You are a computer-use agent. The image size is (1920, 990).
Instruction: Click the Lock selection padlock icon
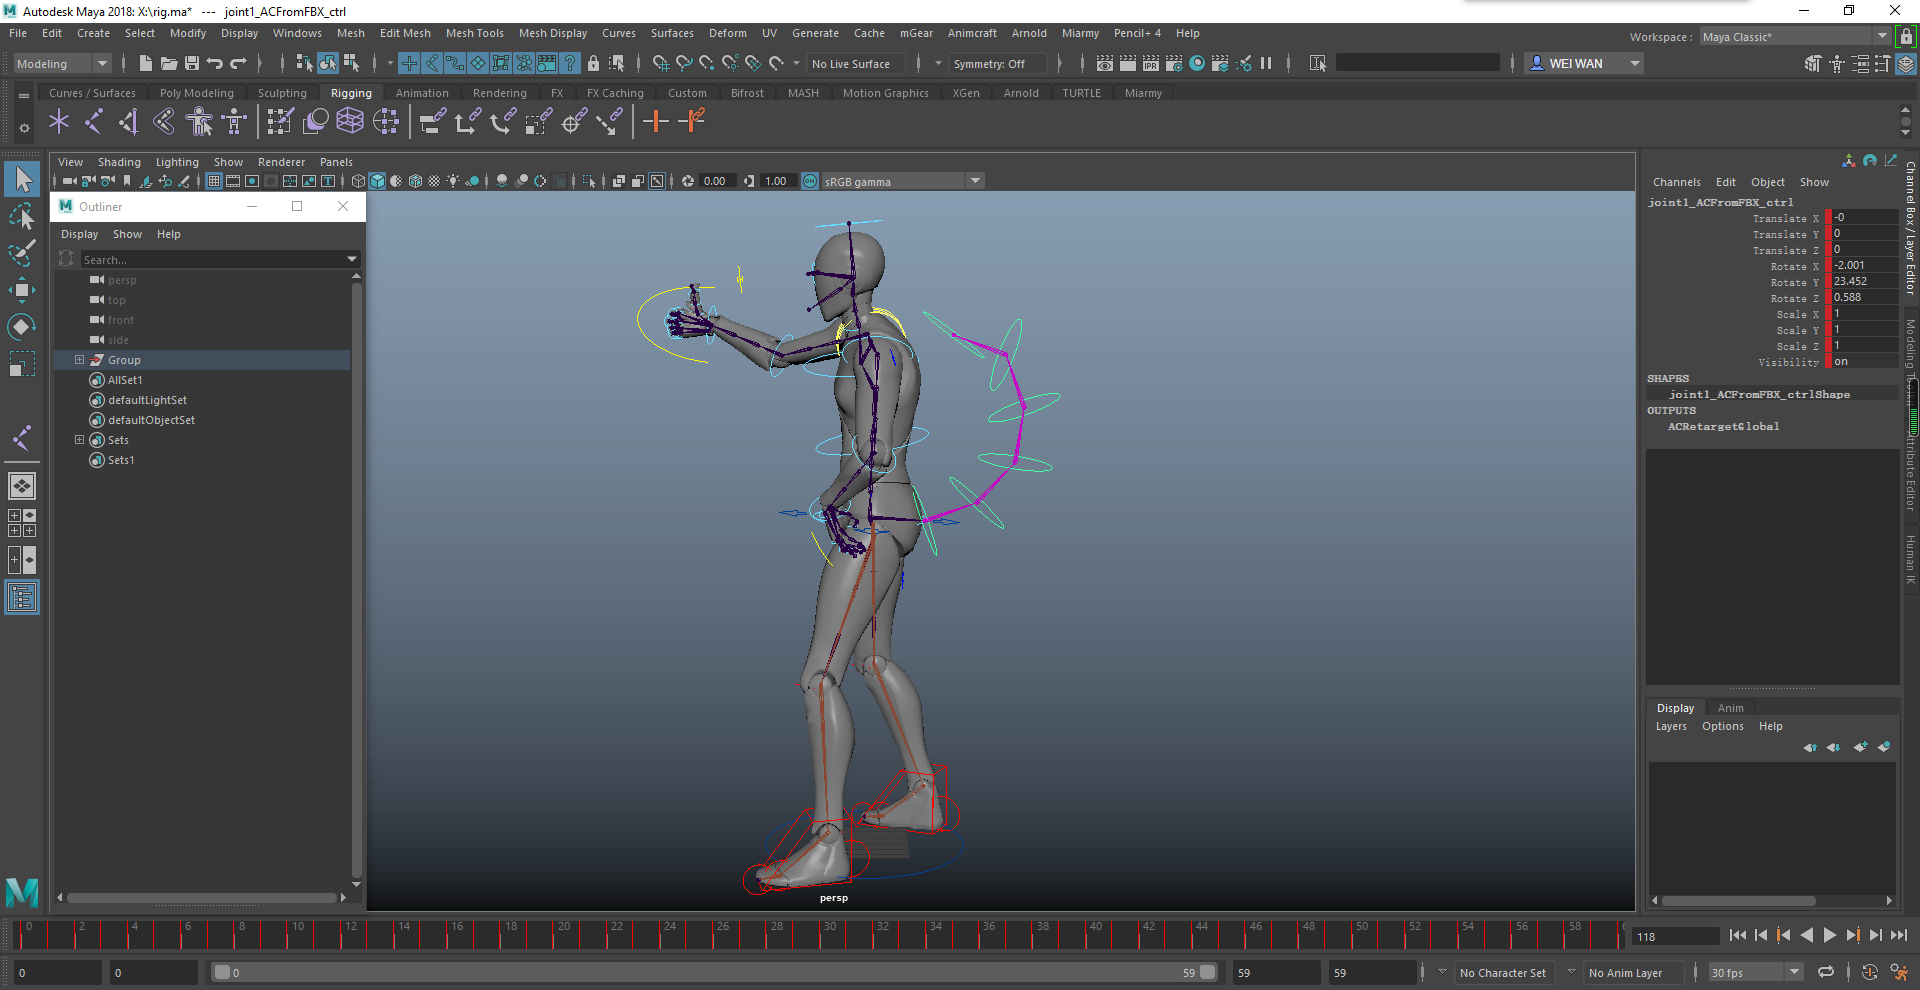click(593, 64)
